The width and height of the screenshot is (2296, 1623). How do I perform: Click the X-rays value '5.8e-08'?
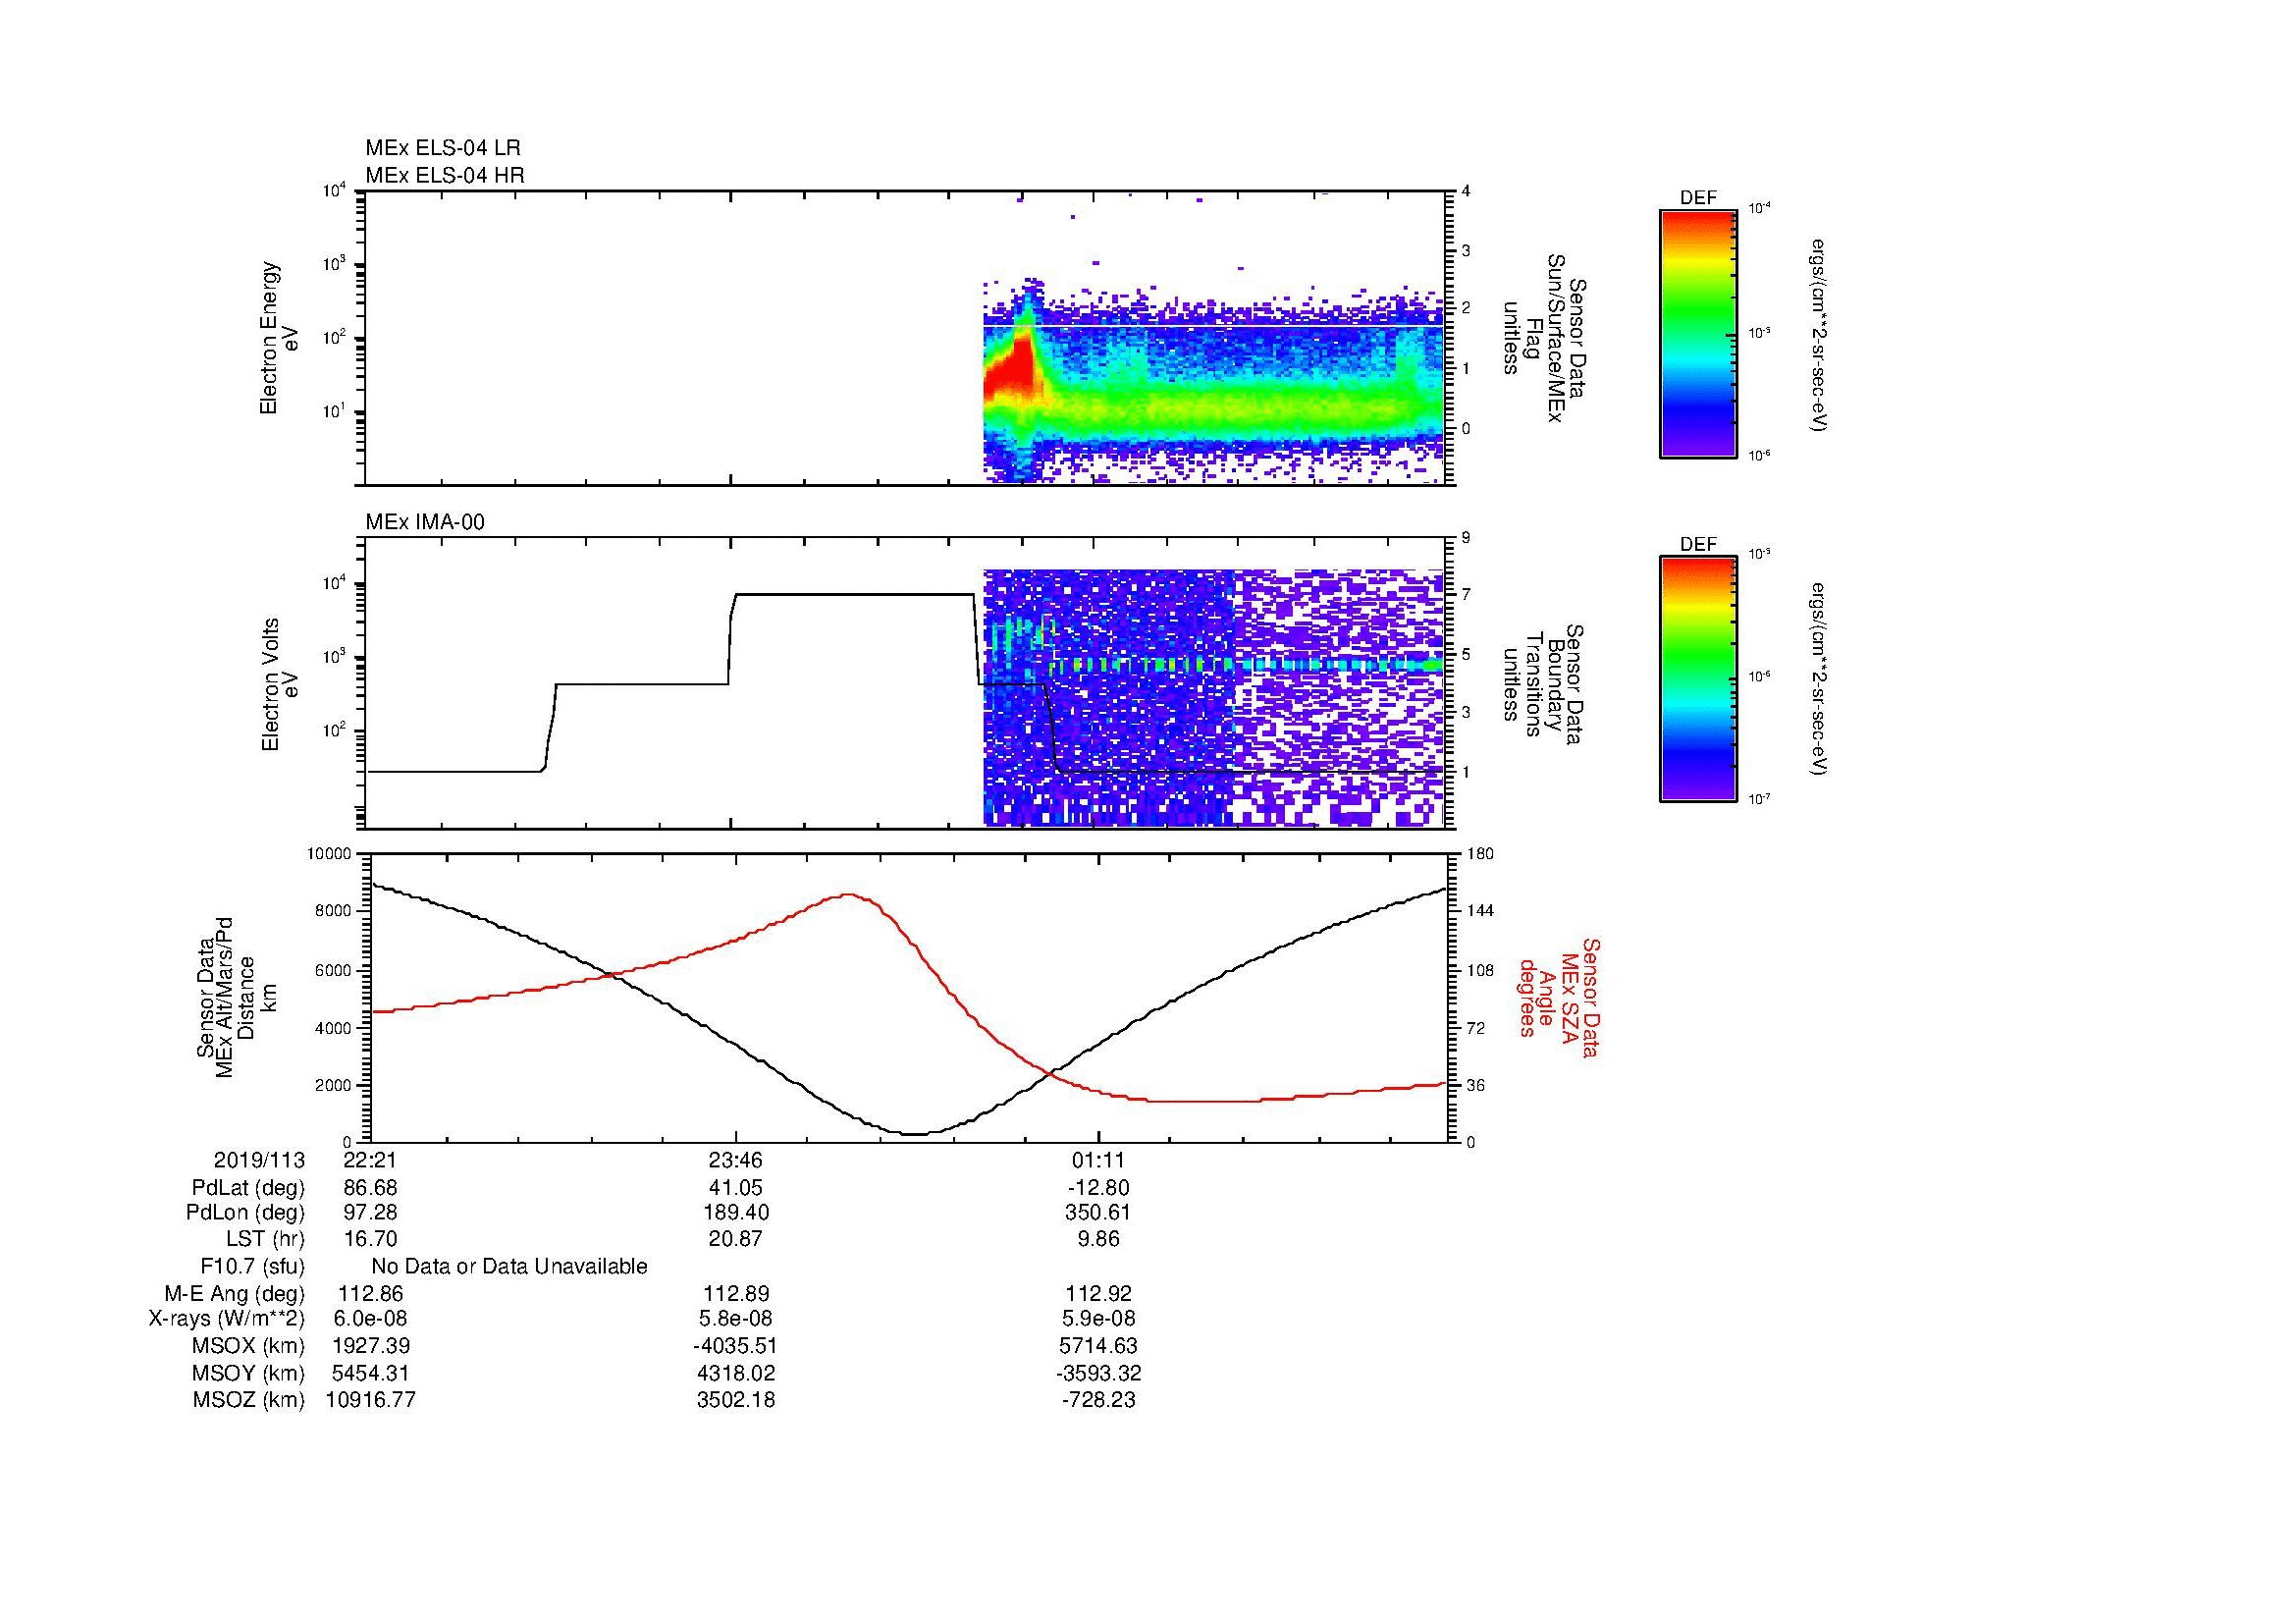point(736,1319)
